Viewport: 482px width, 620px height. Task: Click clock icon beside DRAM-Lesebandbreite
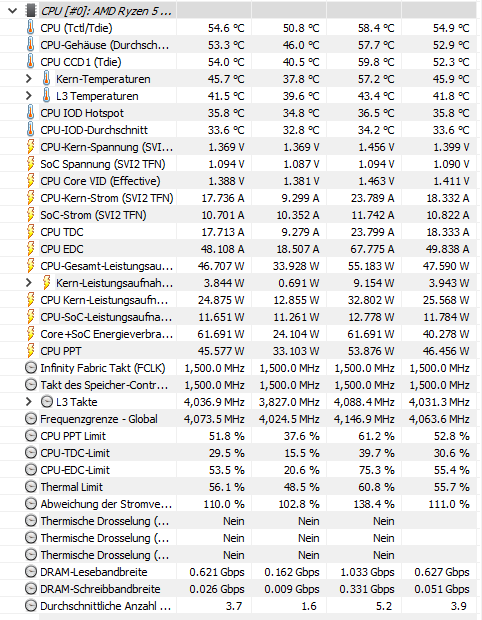(30, 572)
